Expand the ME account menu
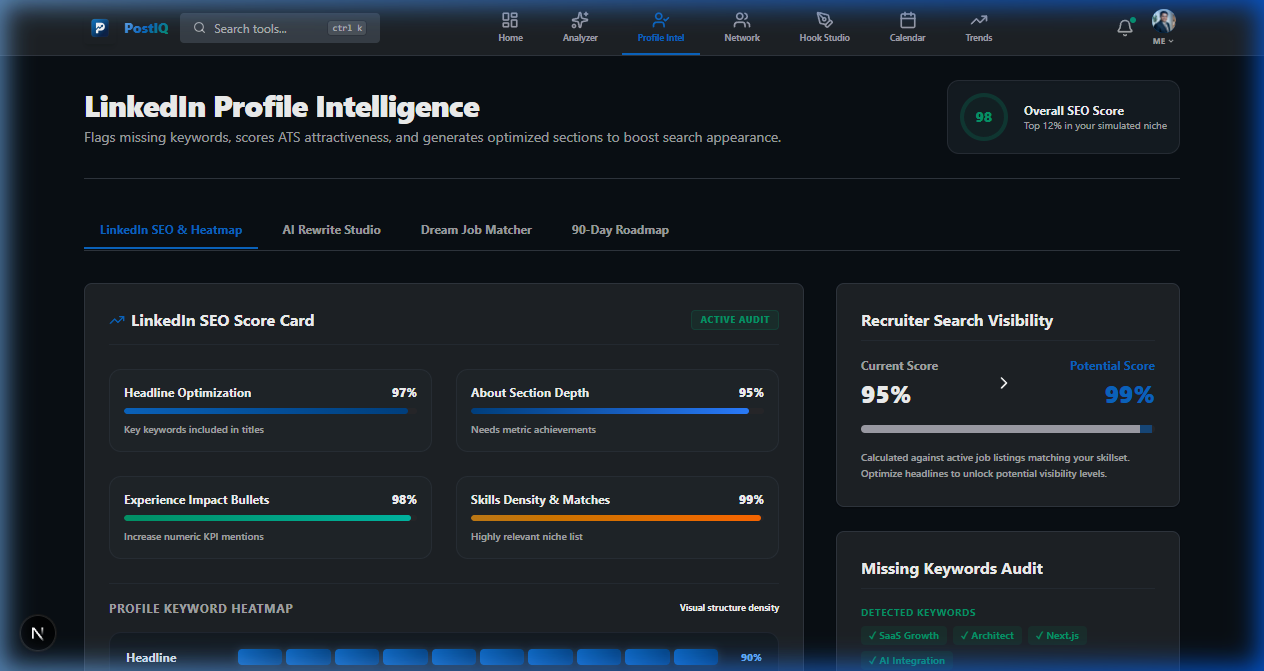 [x=1163, y=41]
